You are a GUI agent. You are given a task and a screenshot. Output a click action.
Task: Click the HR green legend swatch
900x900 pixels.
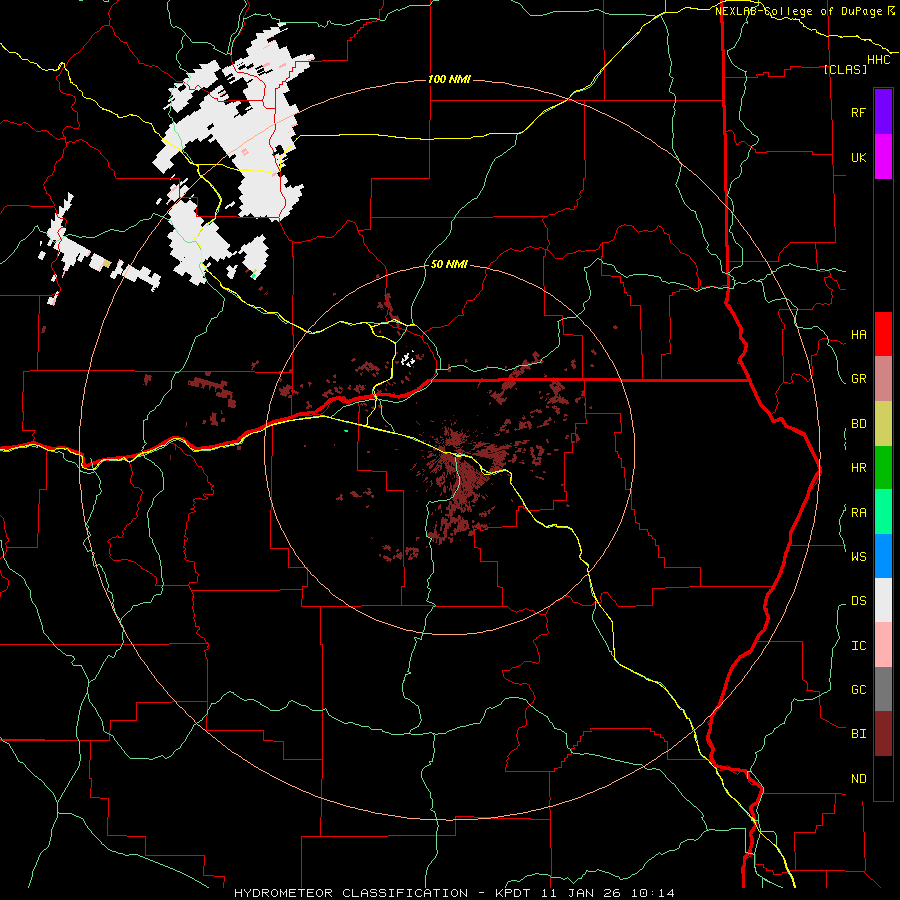883,468
